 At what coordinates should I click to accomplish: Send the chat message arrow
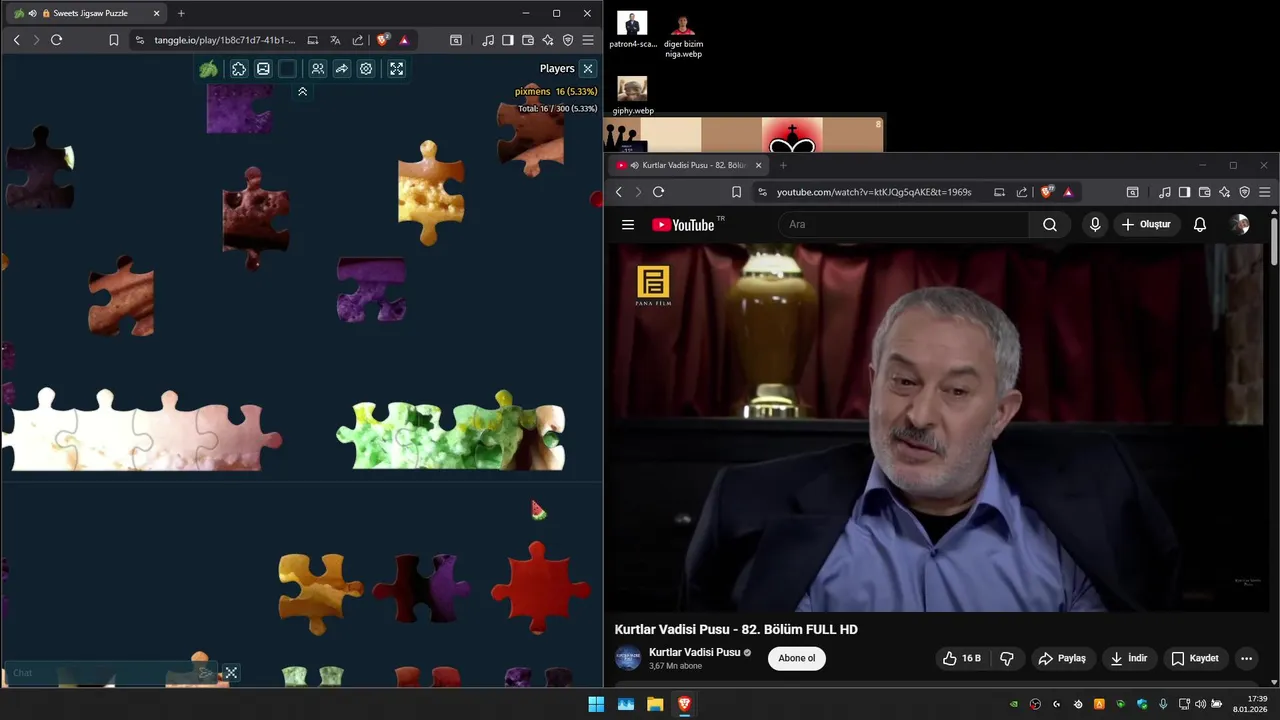point(204,673)
